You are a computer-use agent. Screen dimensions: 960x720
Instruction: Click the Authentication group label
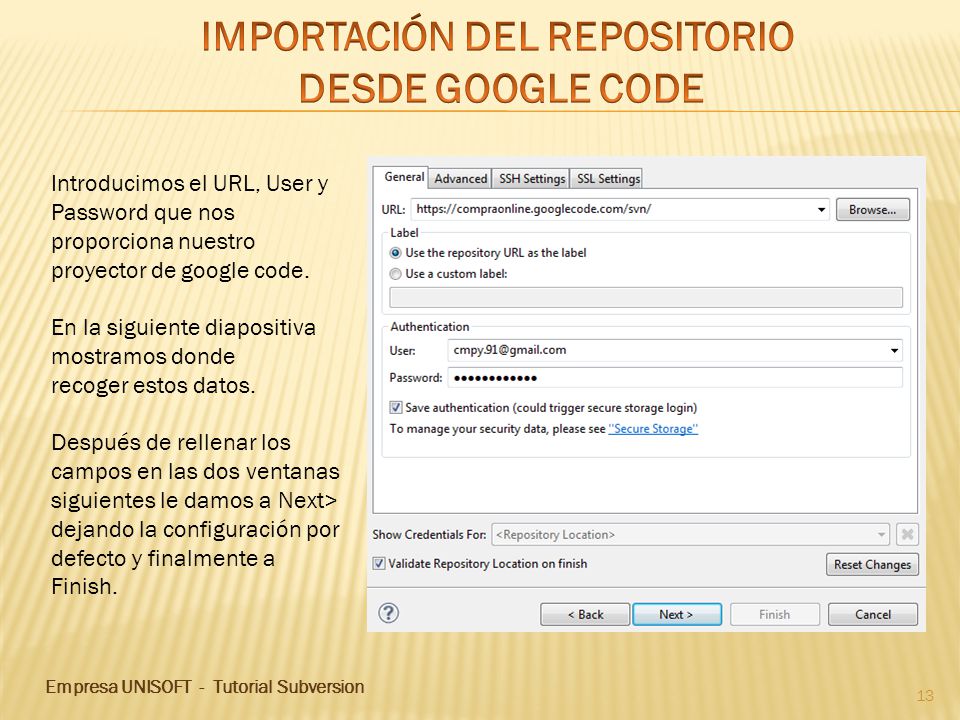pos(430,327)
